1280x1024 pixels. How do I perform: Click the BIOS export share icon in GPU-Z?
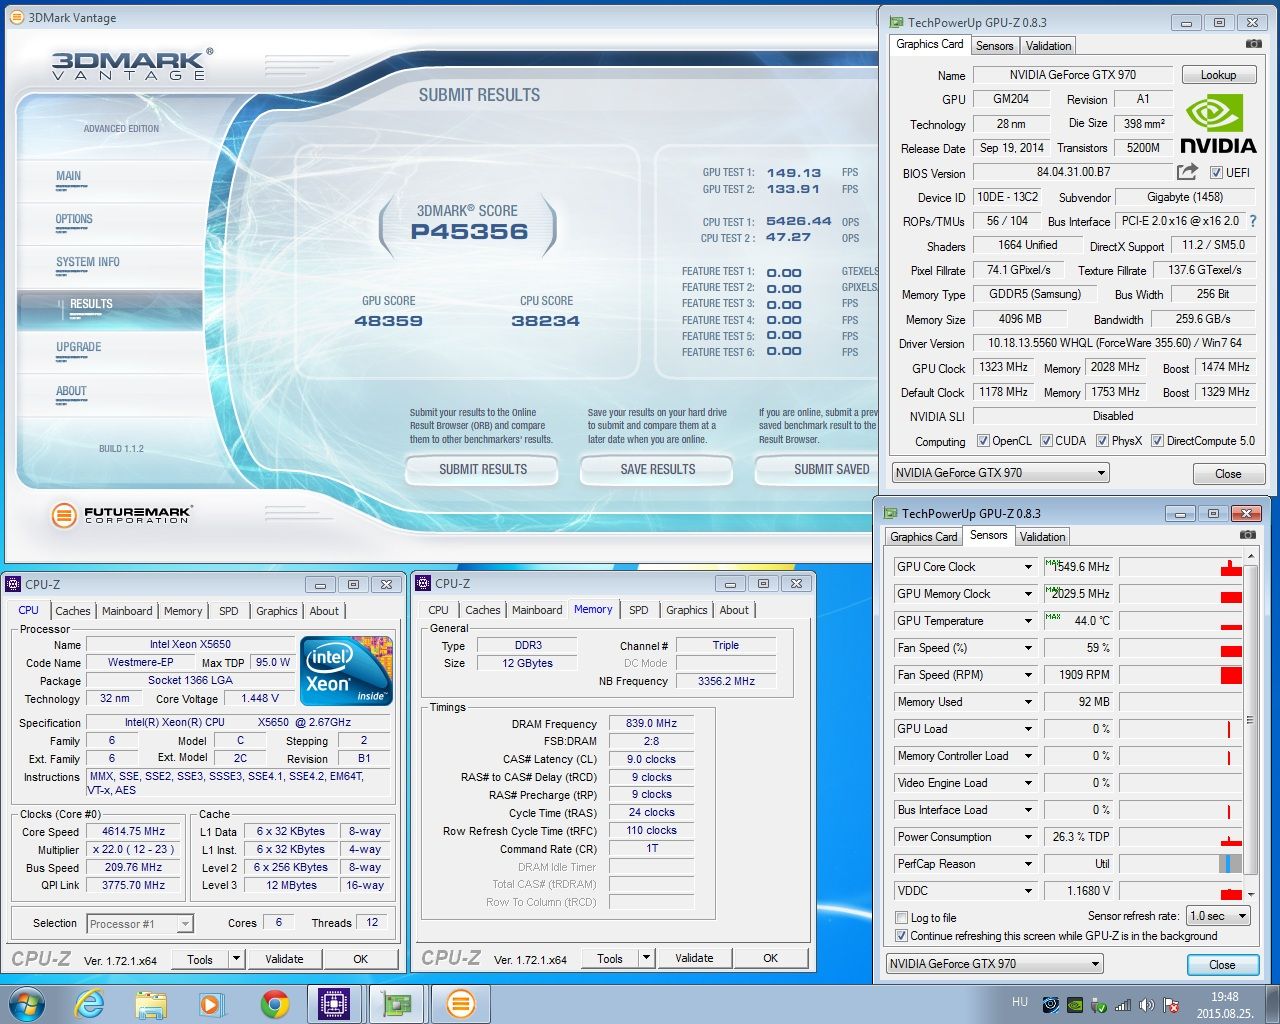(1187, 172)
